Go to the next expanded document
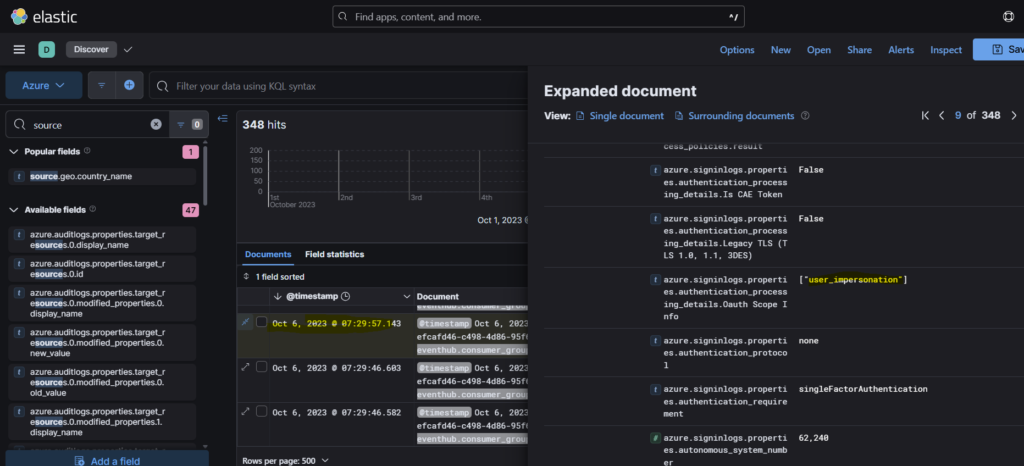This screenshot has width=1024, height=466. coord(1013,116)
